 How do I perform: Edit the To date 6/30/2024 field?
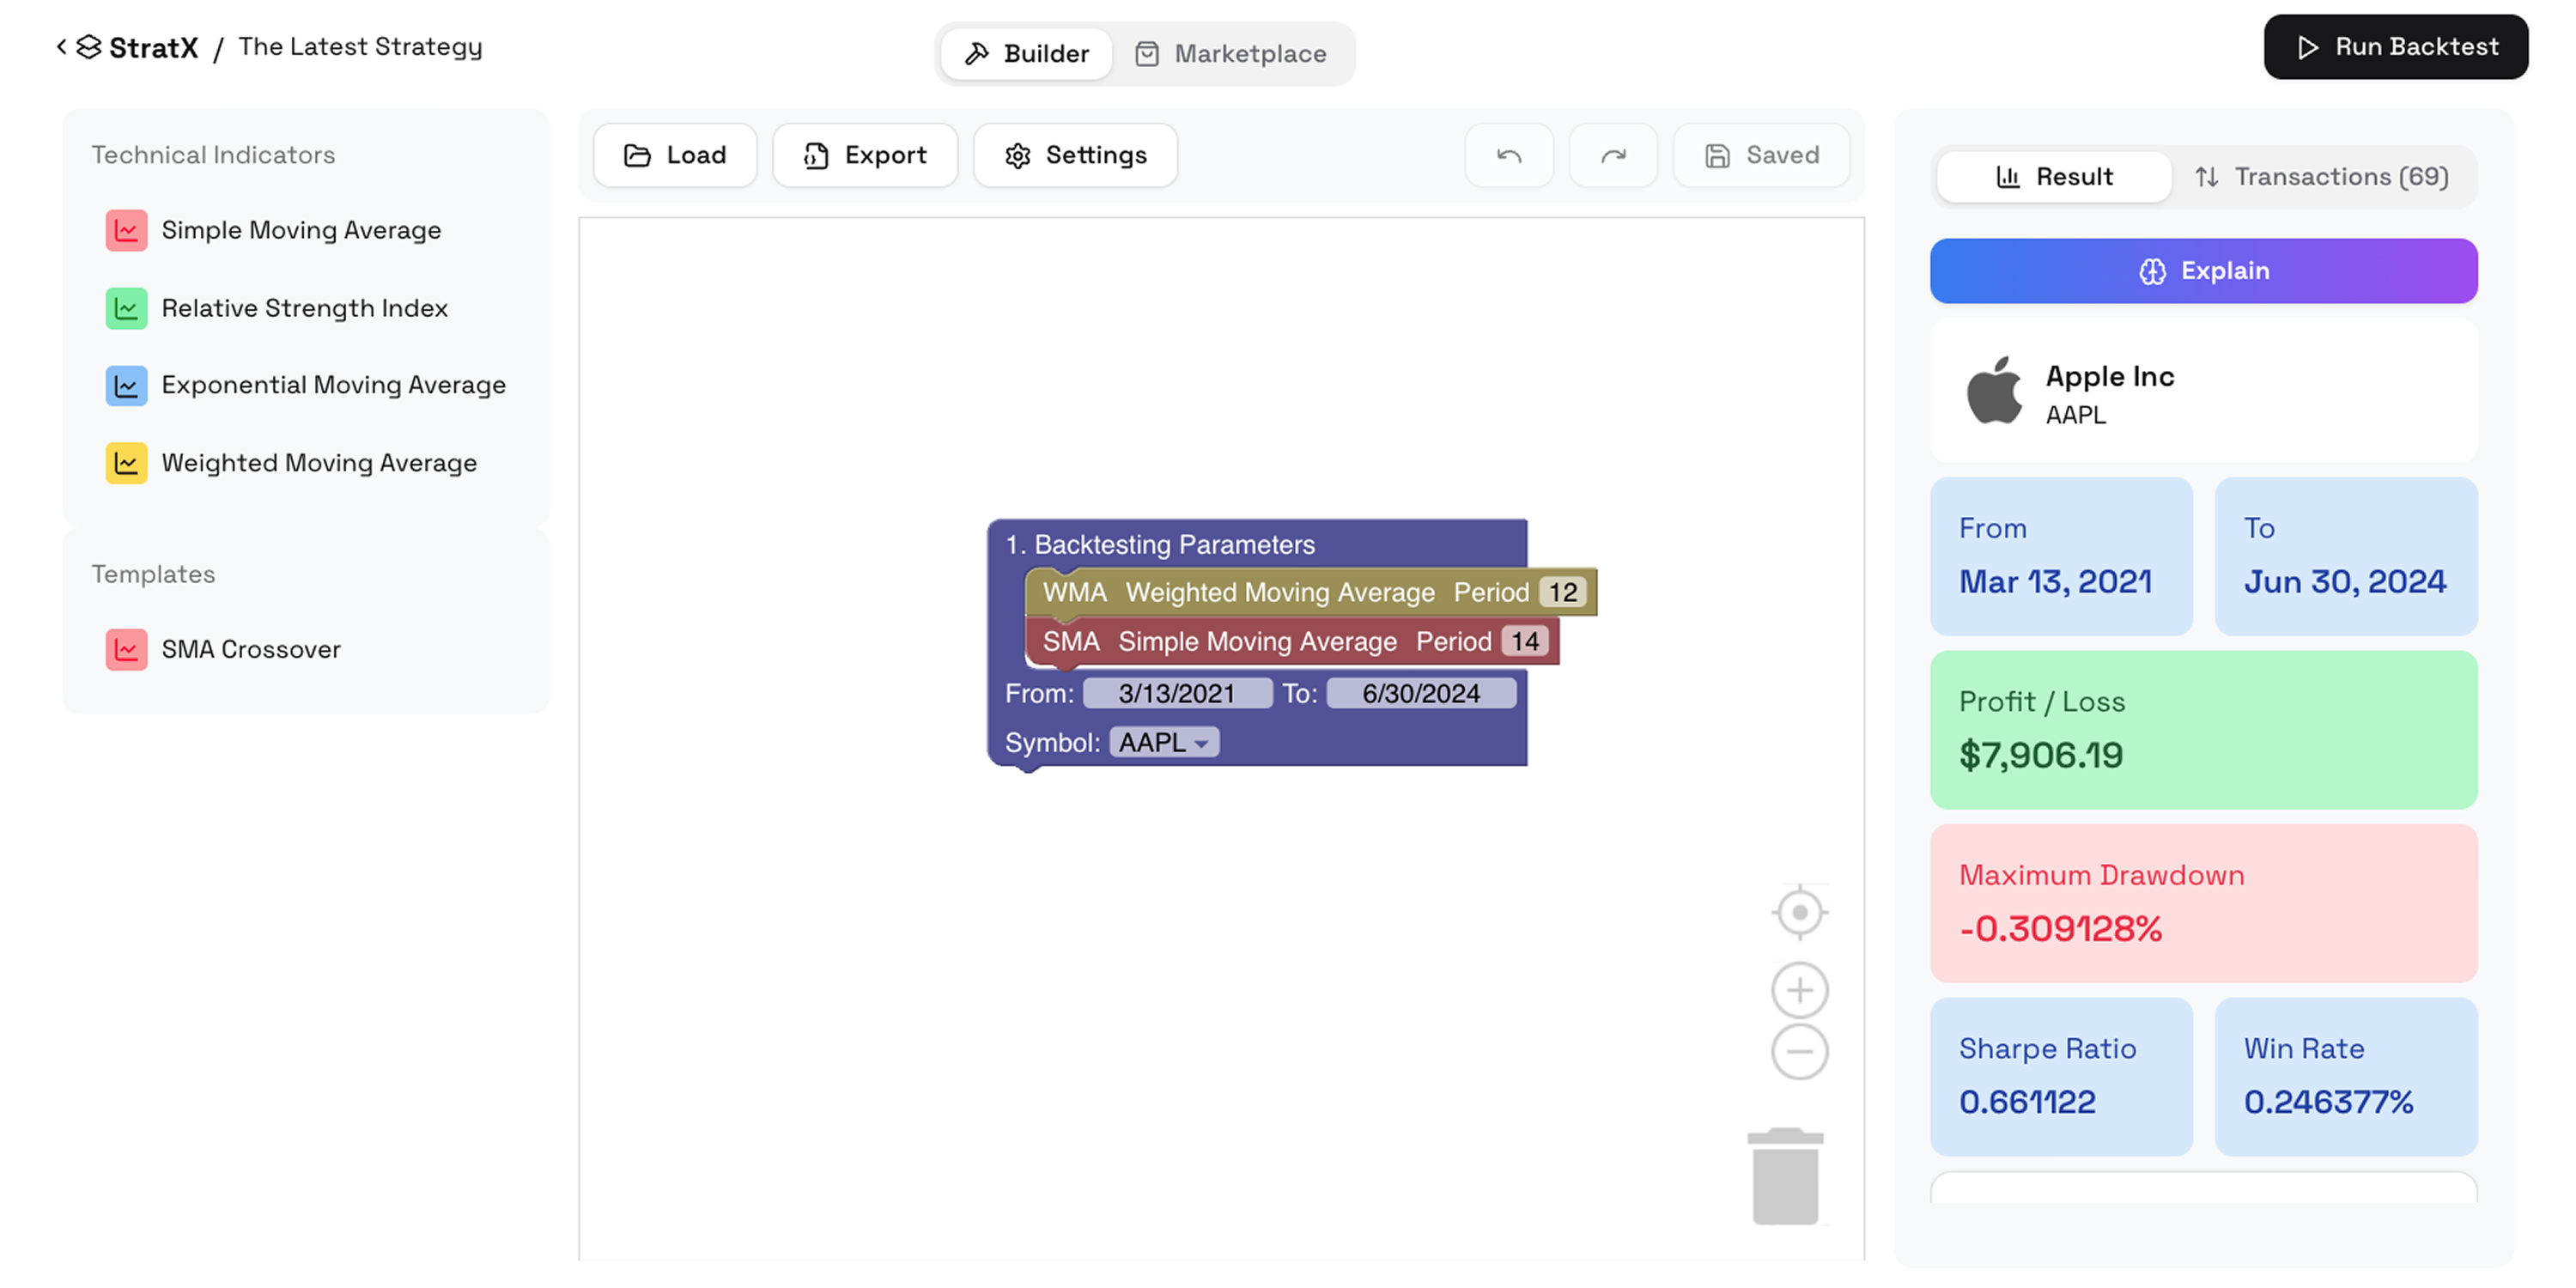[1421, 694]
